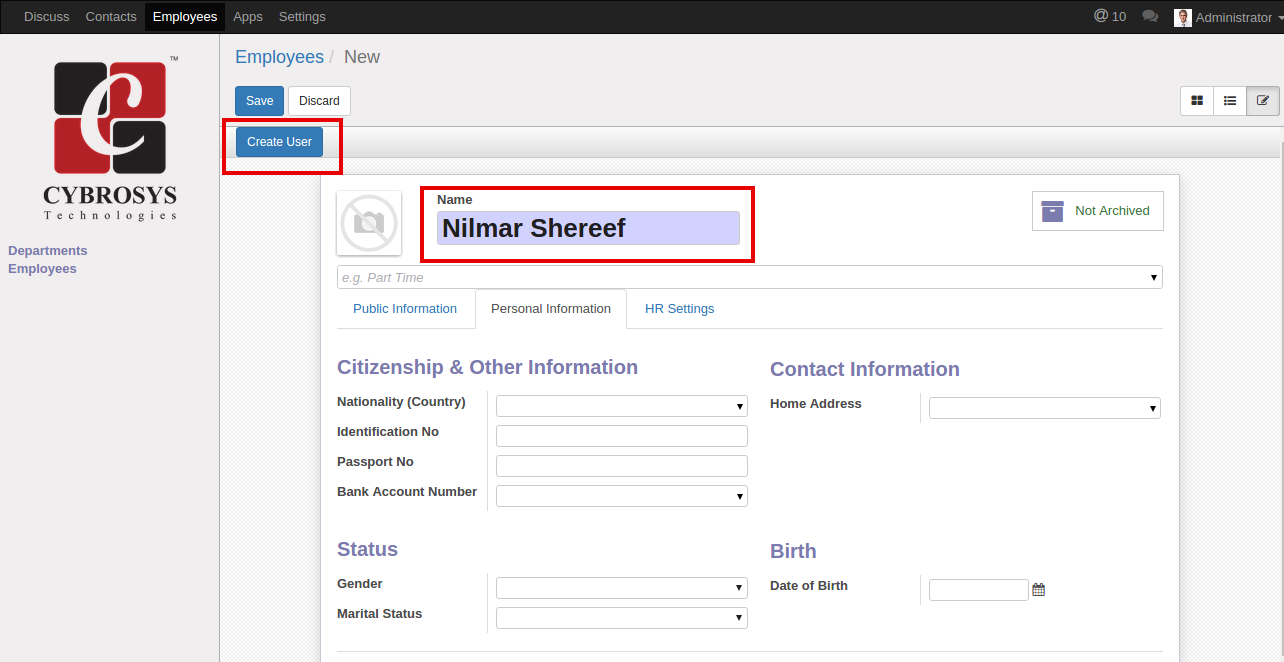Open the Departments sidebar link
The image size is (1284, 662).
(x=48, y=251)
